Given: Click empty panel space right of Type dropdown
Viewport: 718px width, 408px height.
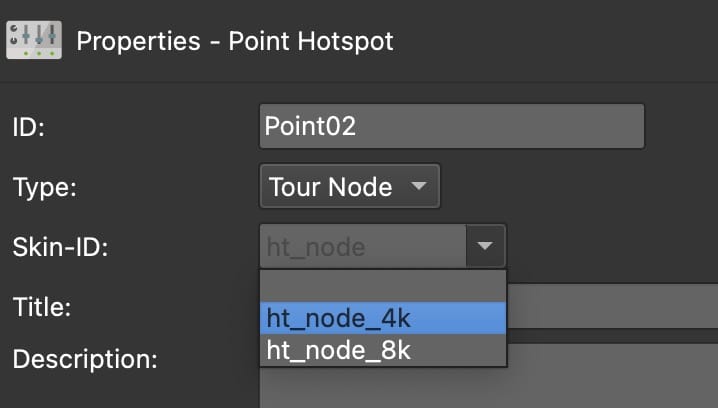Looking at the screenshot, I should pos(580,186).
